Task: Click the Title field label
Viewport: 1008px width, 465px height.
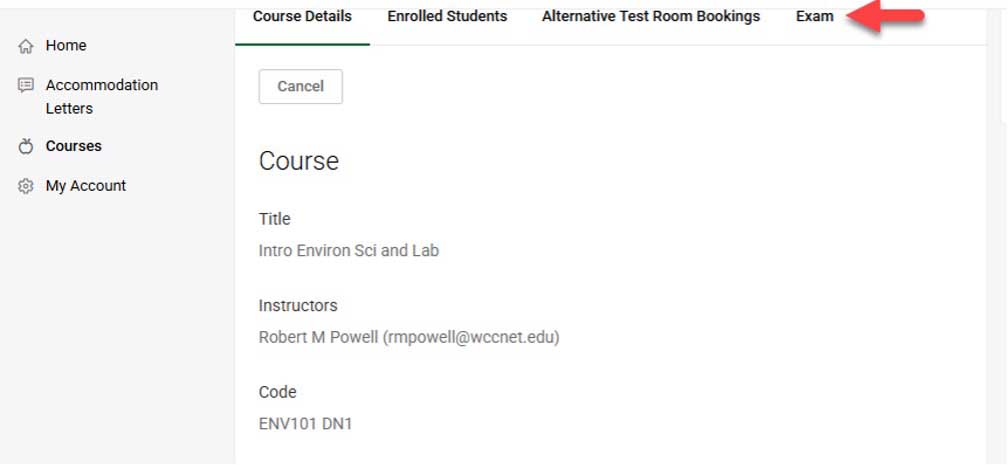Action: pos(274,219)
